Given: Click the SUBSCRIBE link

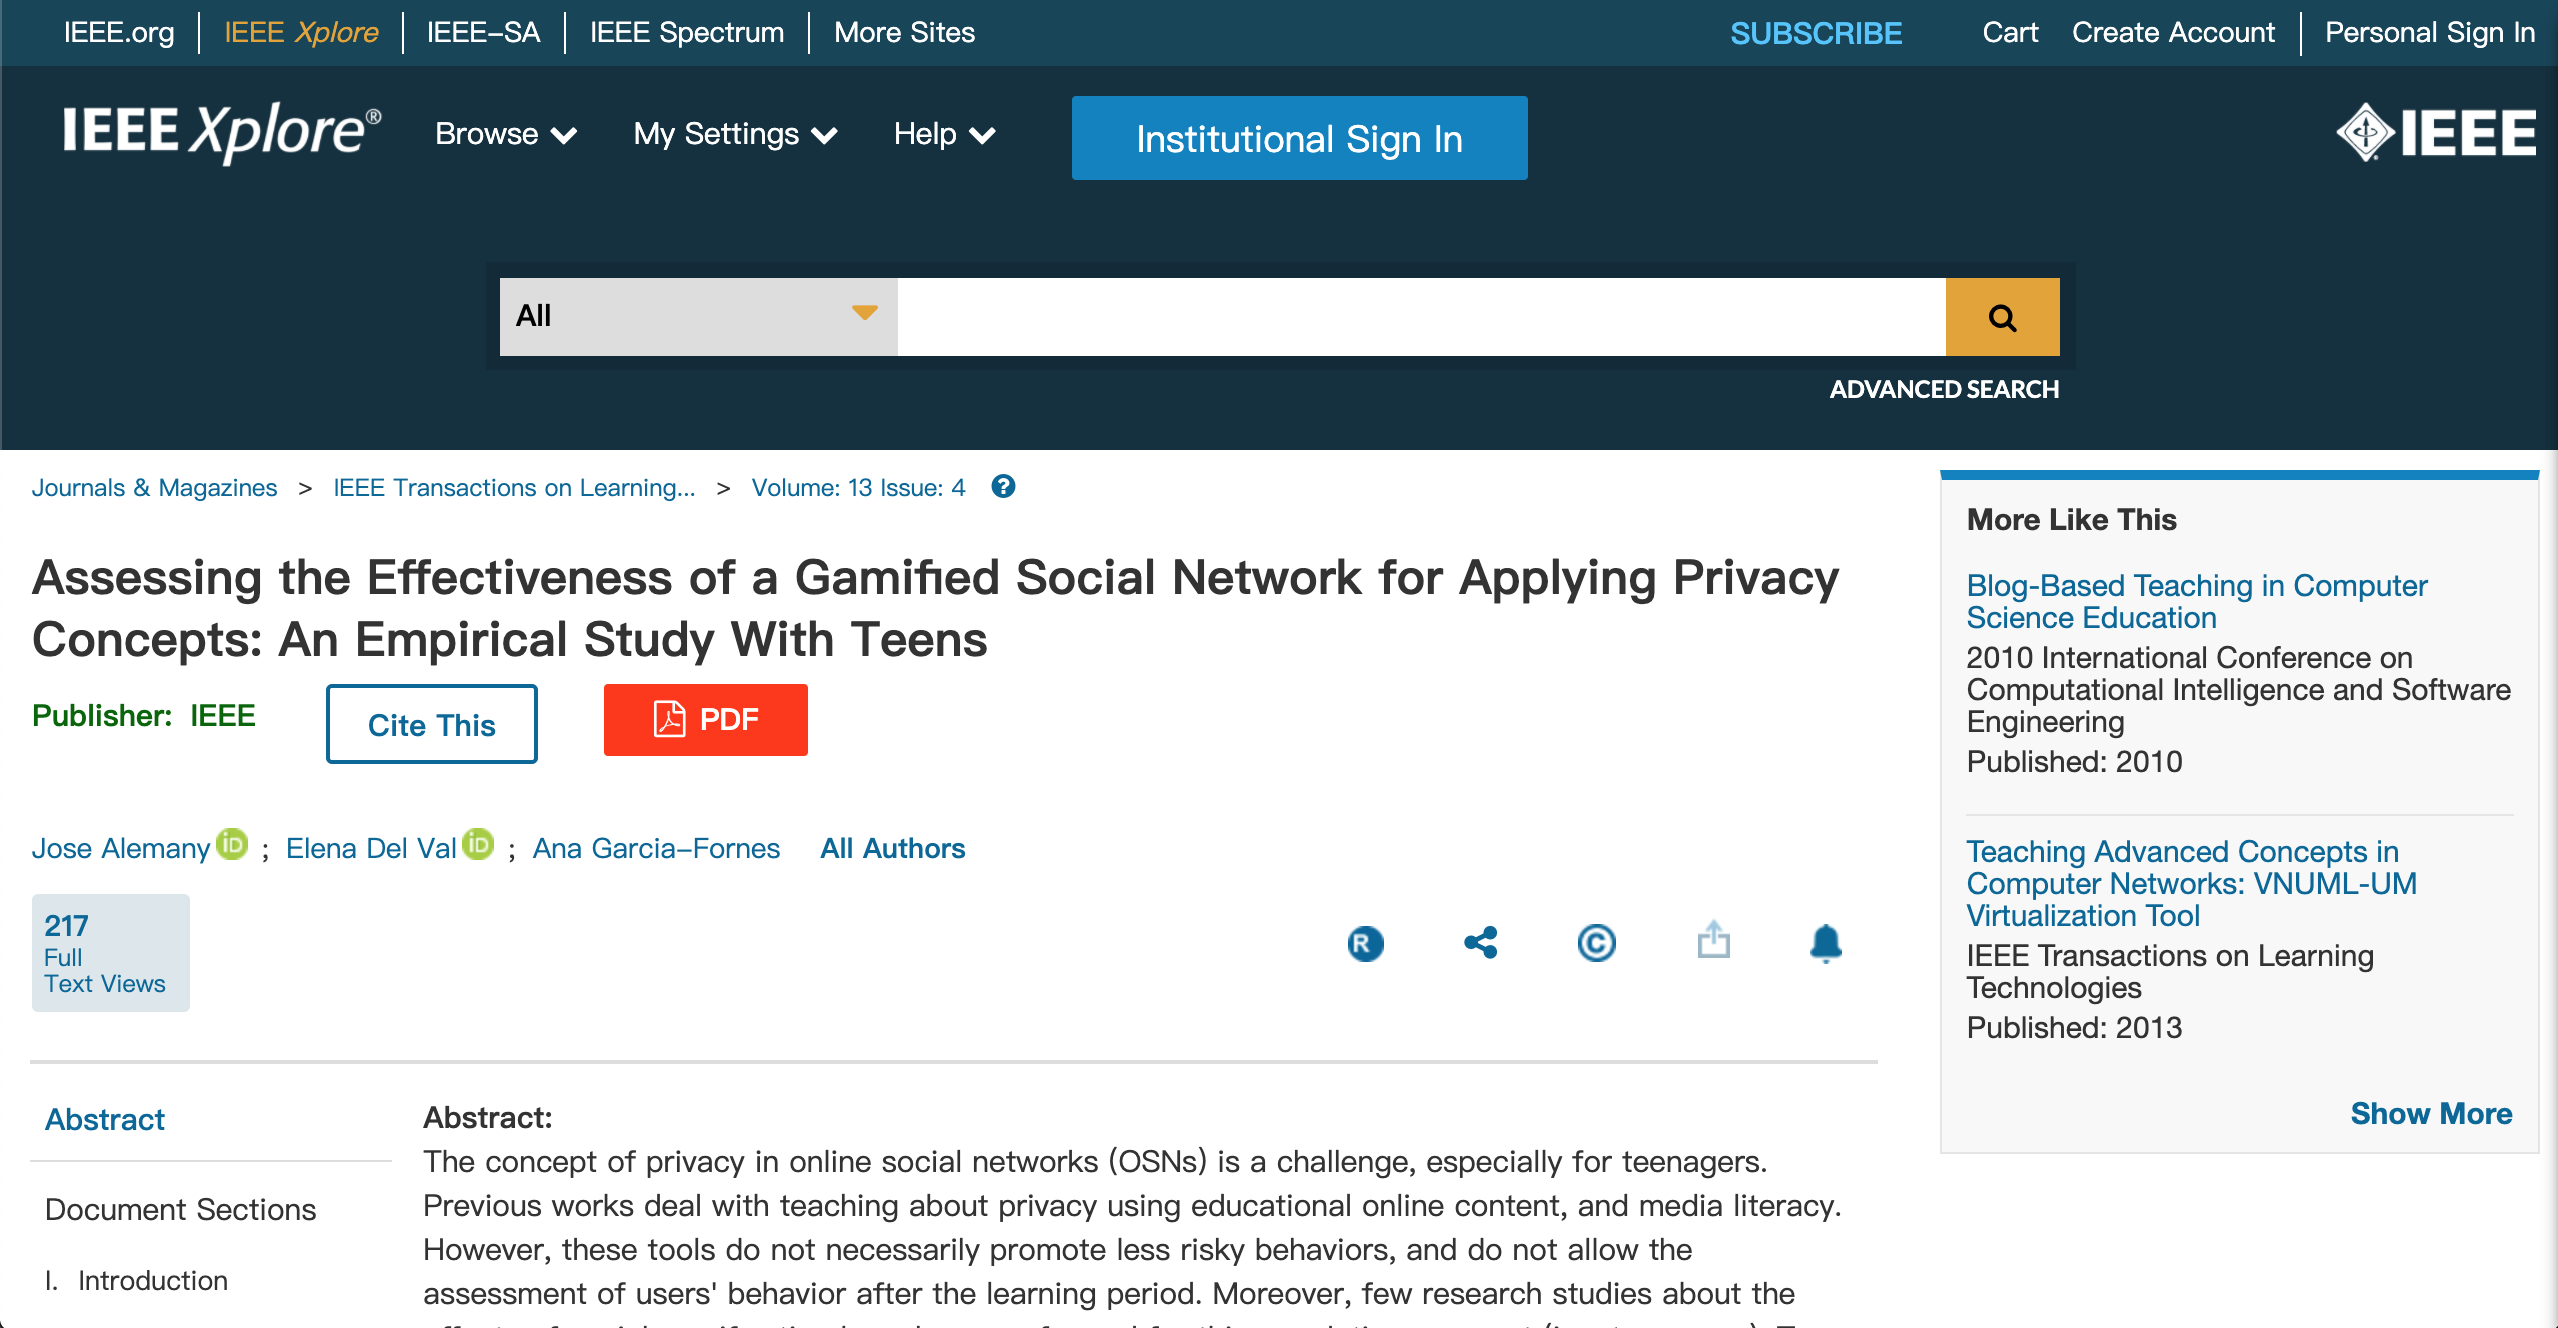Looking at the screenshot, I should (x=1816, y=33).
